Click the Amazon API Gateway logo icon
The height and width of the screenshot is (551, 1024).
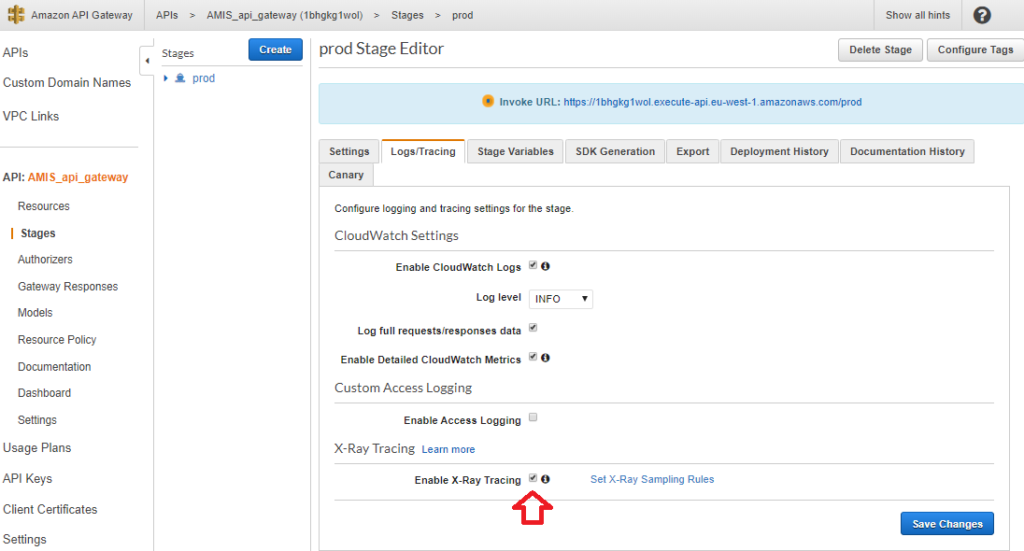16,15
